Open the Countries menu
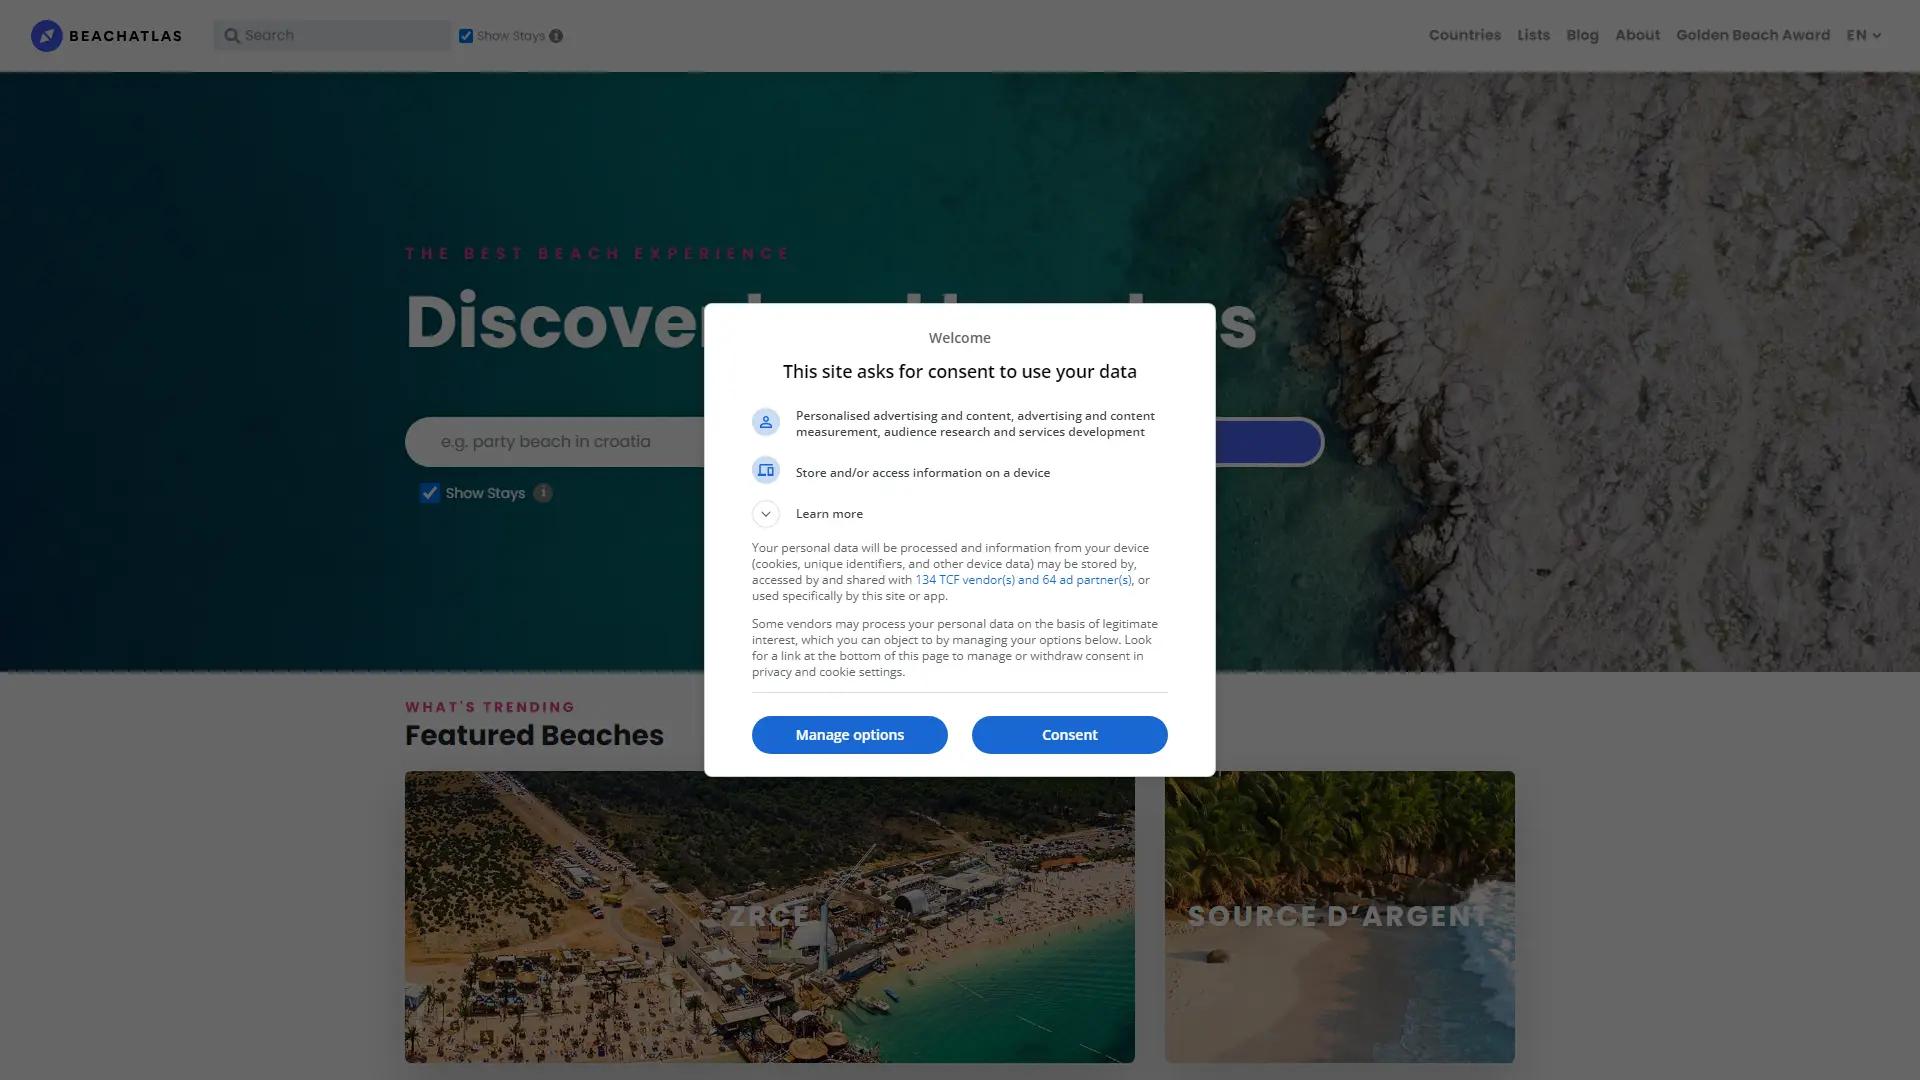The height and width of the screenshot is (1080, 1920). point(1464,35)
